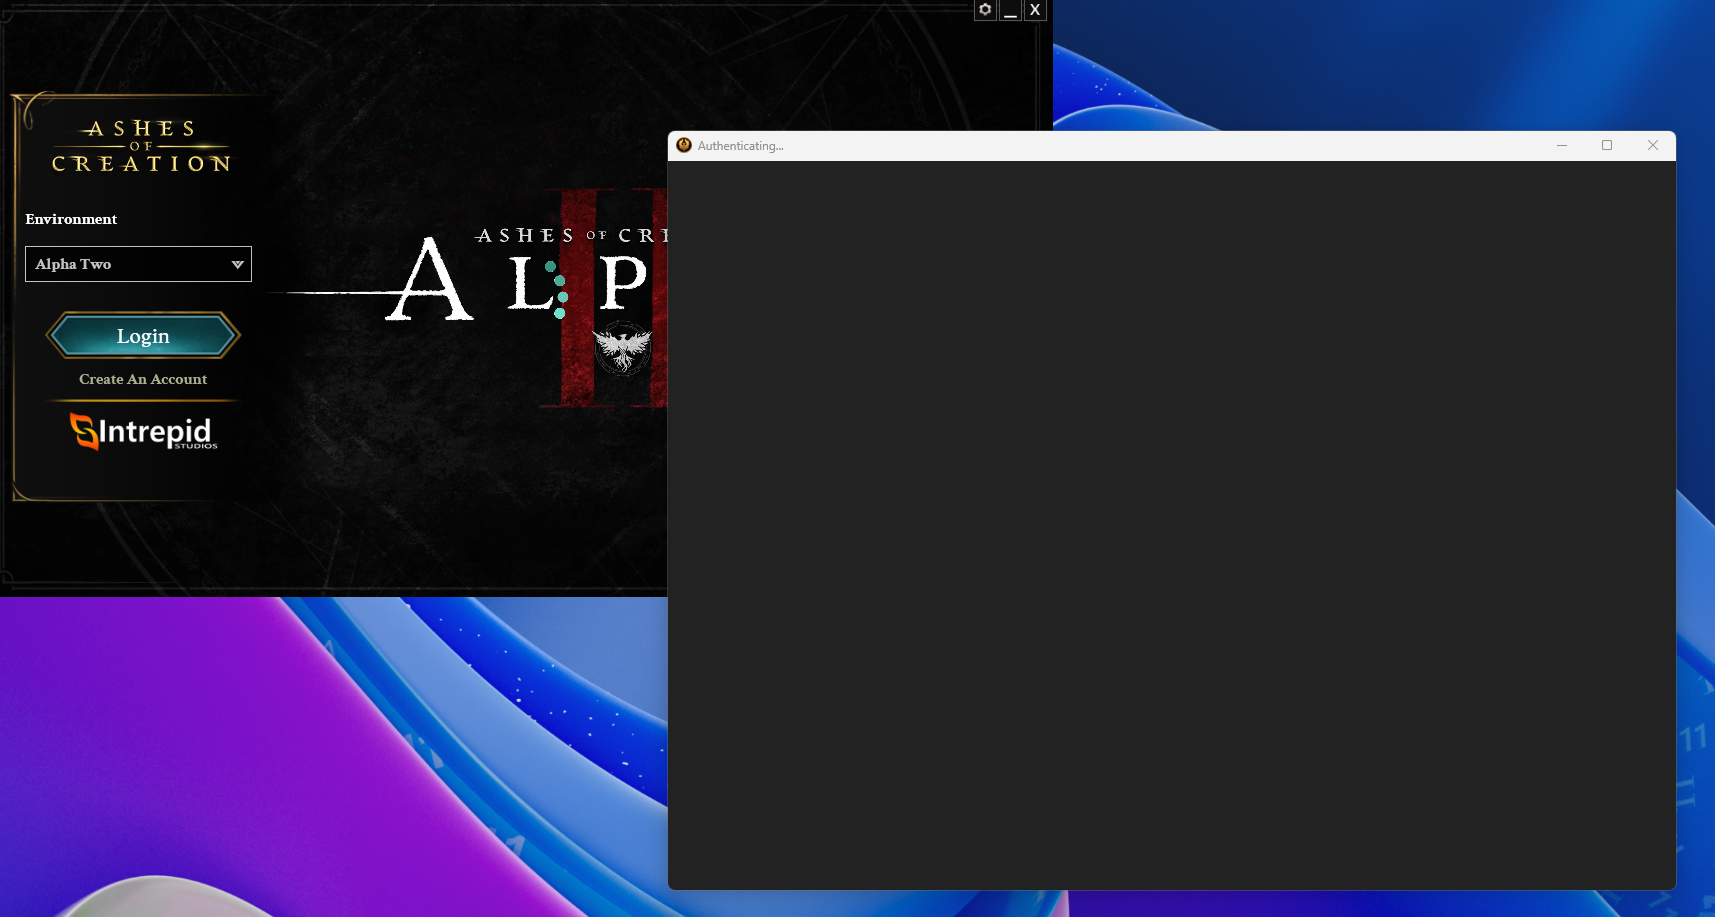Image resolution: width=1715 pixels, height=917 pixels.
Task: Minimize the launcher using the underscore icon
Action: (1010, 12)
